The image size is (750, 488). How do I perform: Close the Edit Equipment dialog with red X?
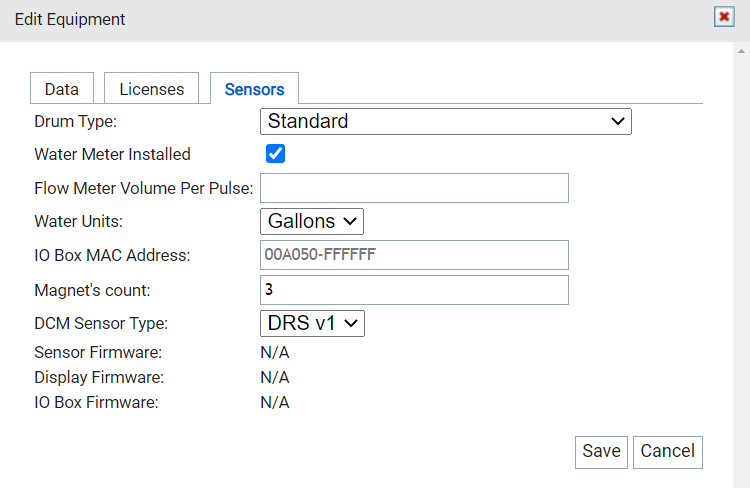(x=724, y=17)
